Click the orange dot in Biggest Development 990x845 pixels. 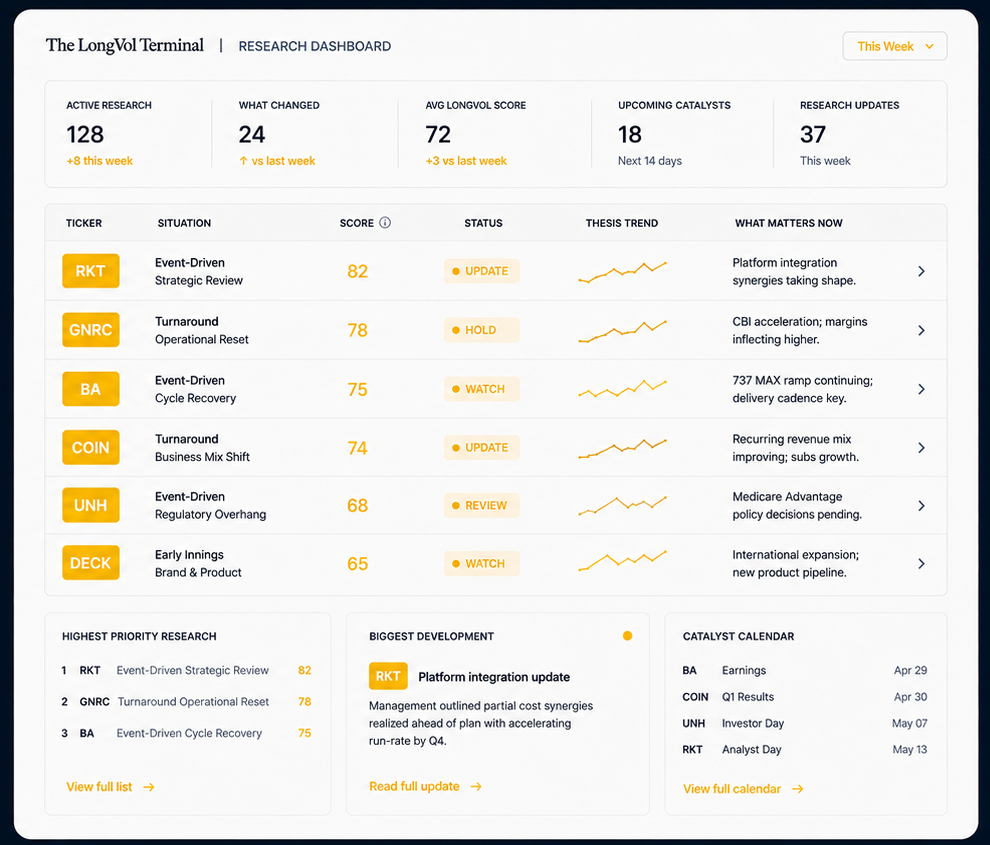pos(628,636)
